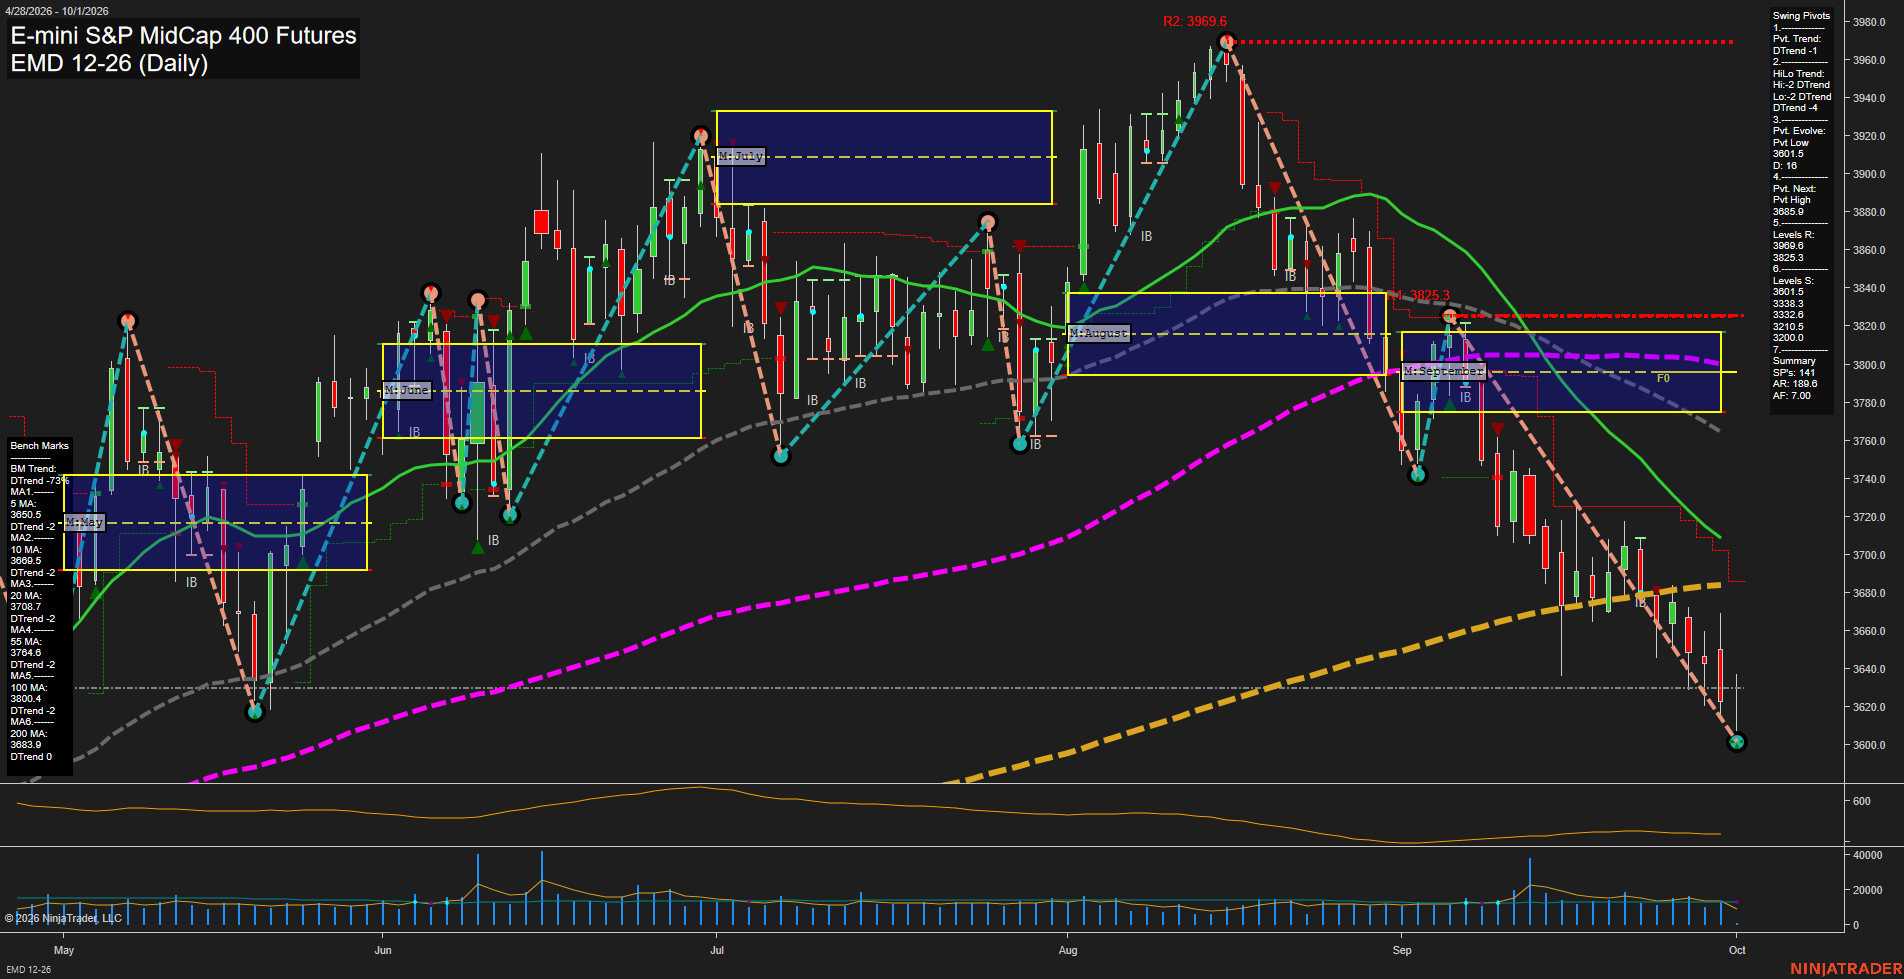Open the EMD 12-26 tab at bottom left
1904x979 pixels.
pos(28,970)
